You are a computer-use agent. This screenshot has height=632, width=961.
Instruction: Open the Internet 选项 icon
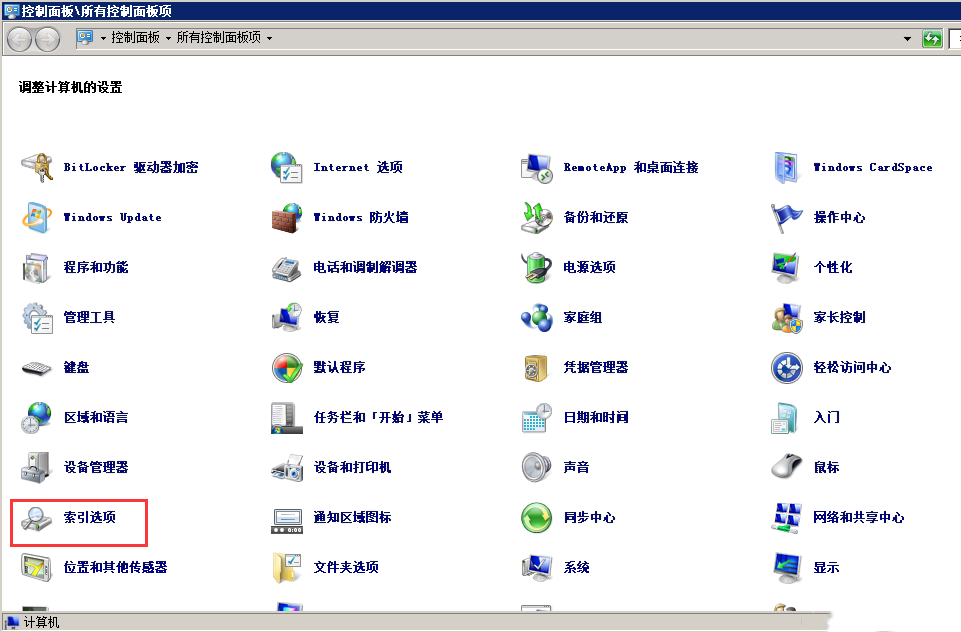[287, 167]
